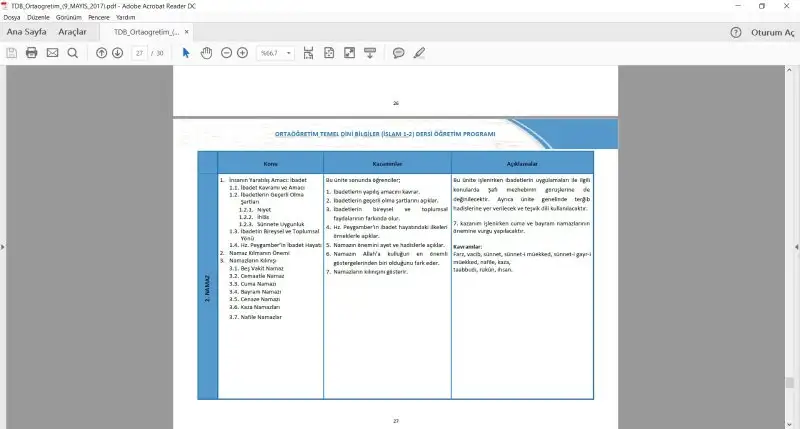Viewport: 800px width, 429px height.
Task: Click the Fit one full page icon
Action: [x=329, y=53]
